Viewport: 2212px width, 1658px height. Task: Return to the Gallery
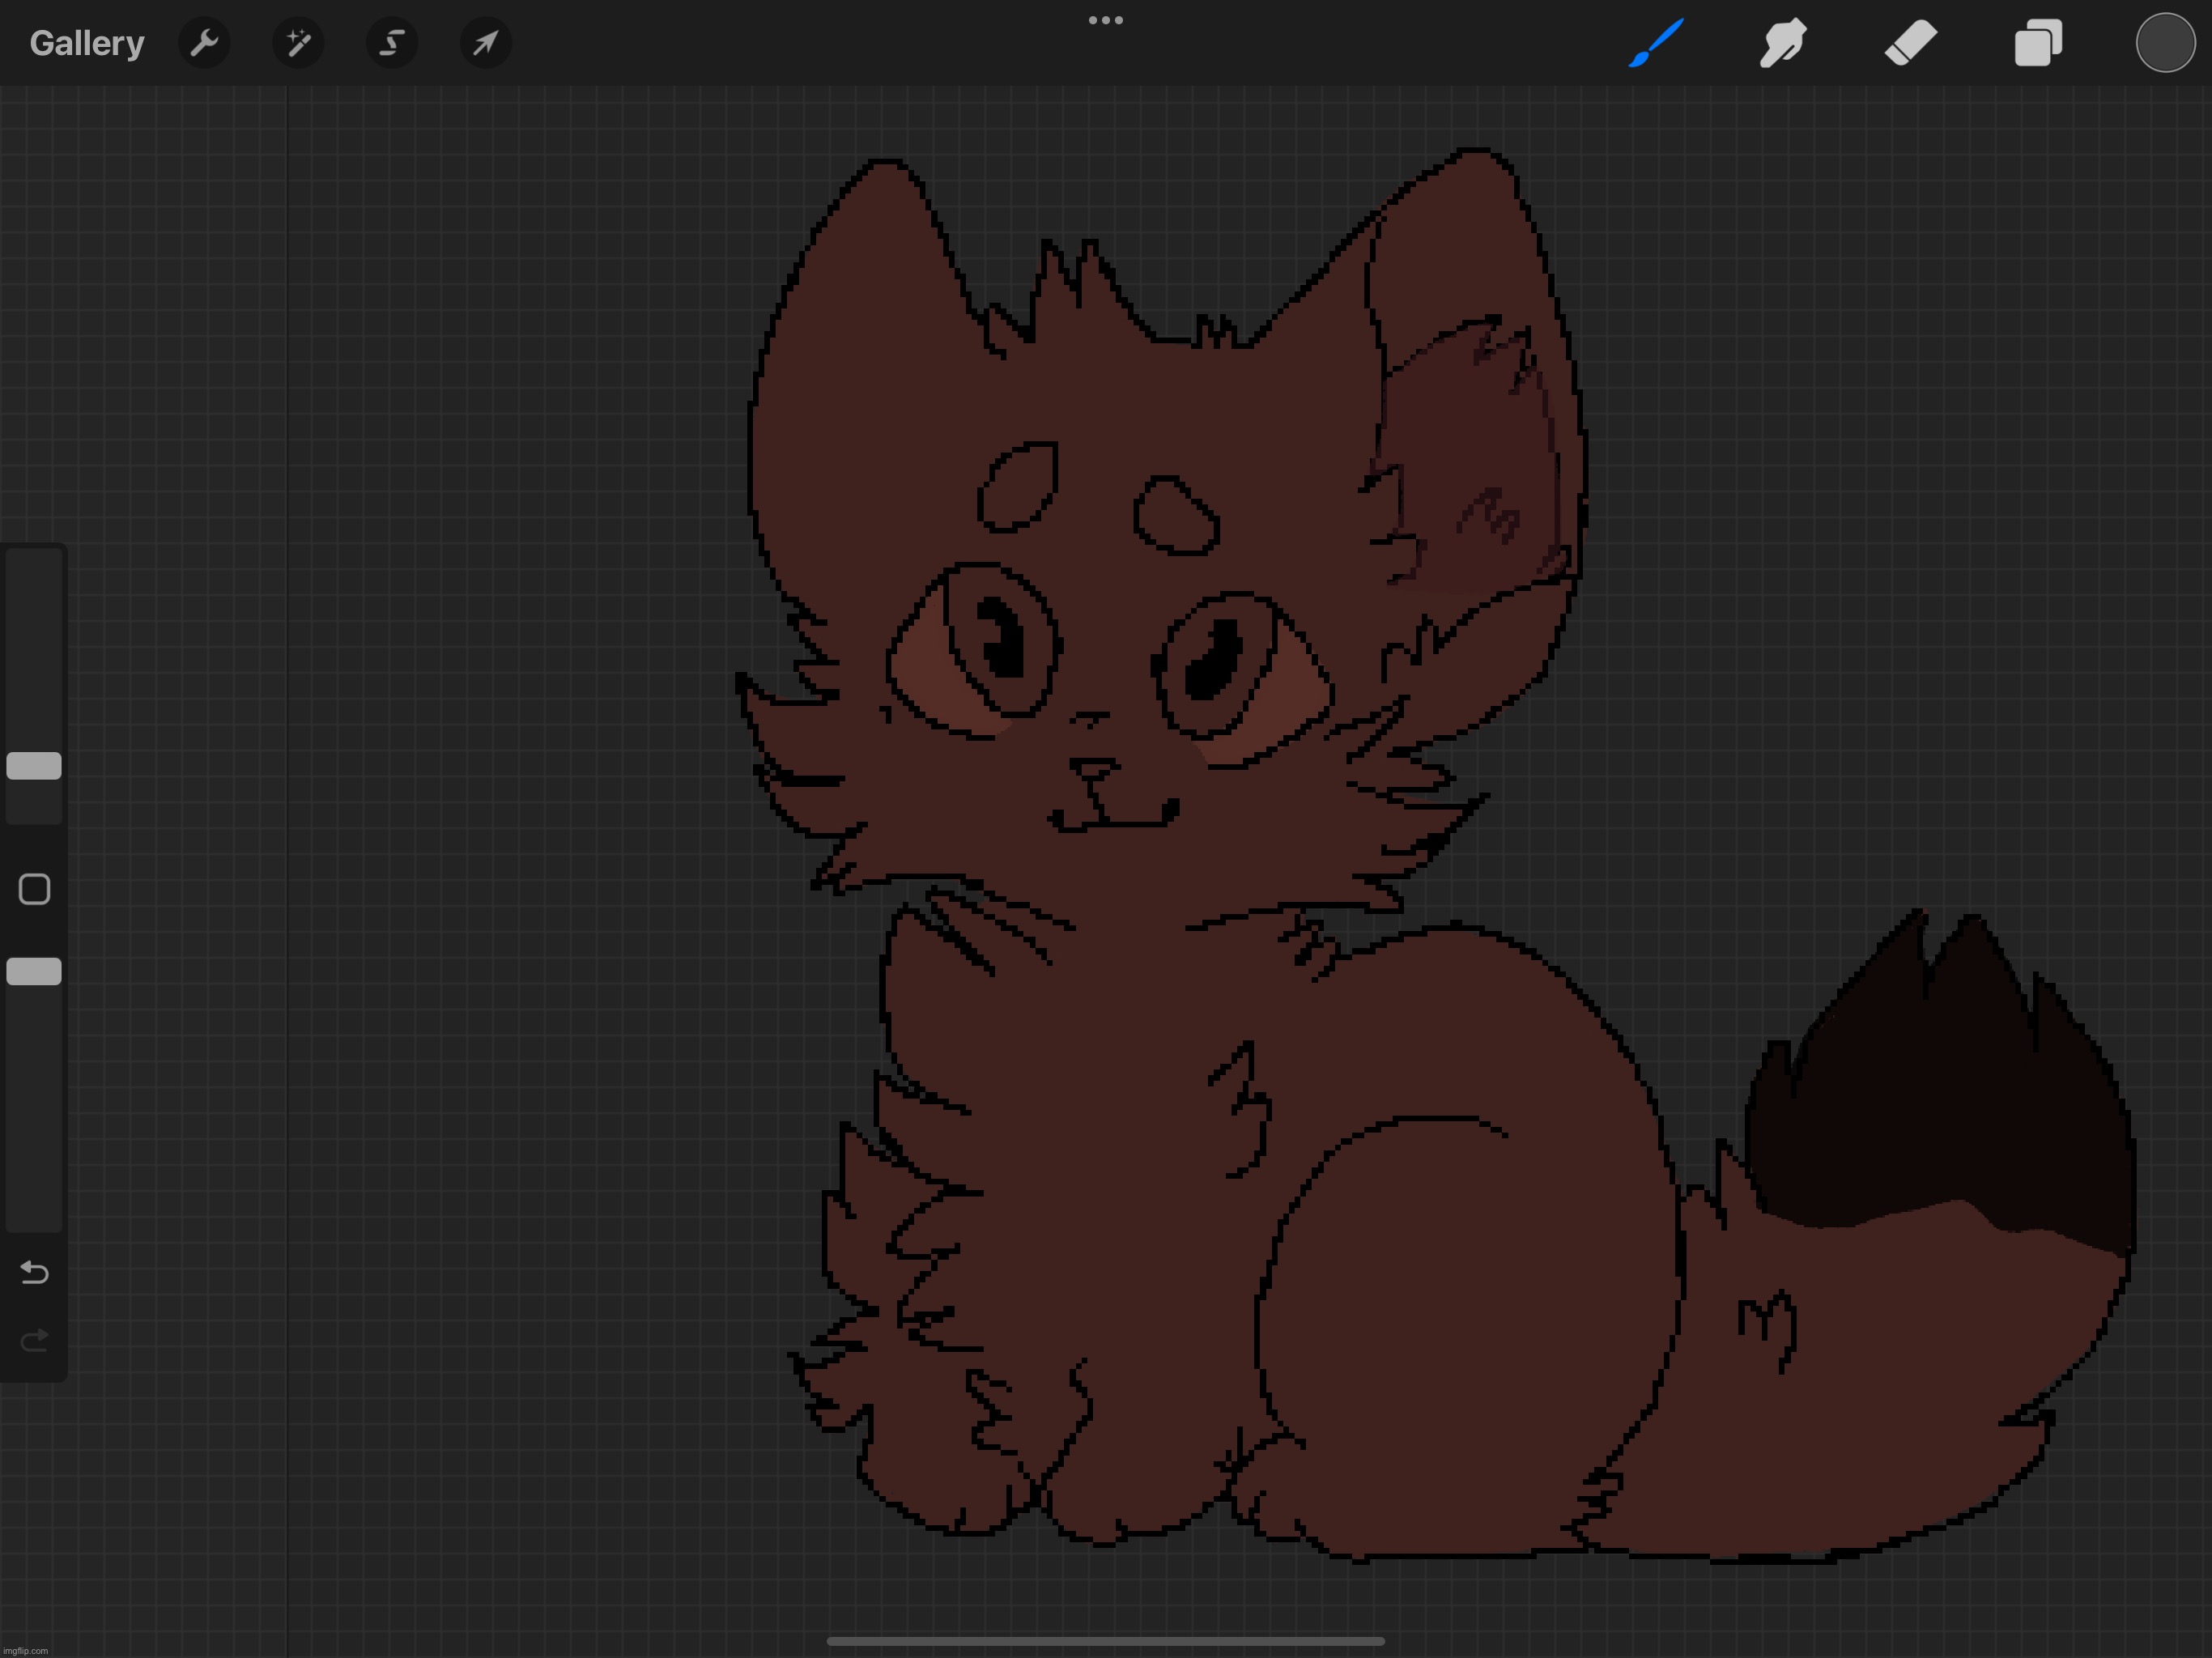coord(87,43)
